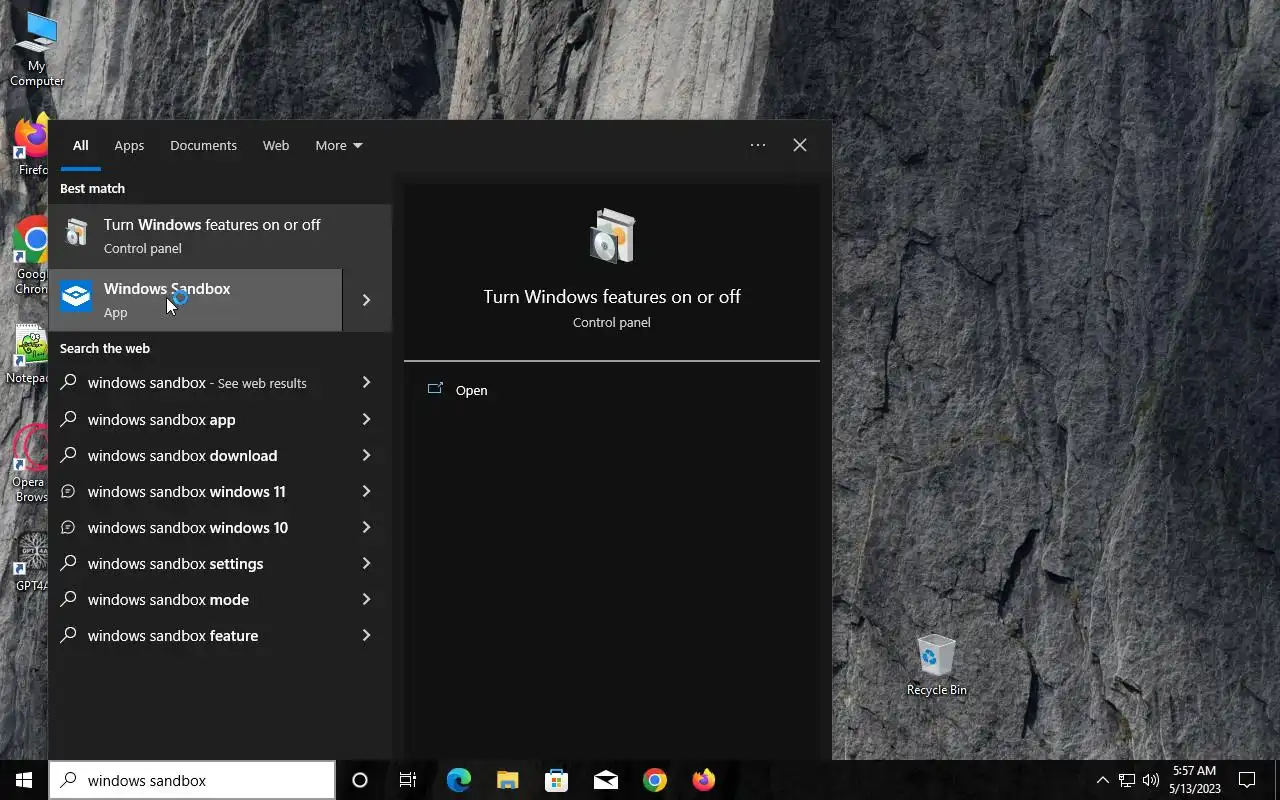The height and width of the screenshot is (800, 1280).
Task: Open Microsoft Store from taskbar
Action: (x=556, y=780)
